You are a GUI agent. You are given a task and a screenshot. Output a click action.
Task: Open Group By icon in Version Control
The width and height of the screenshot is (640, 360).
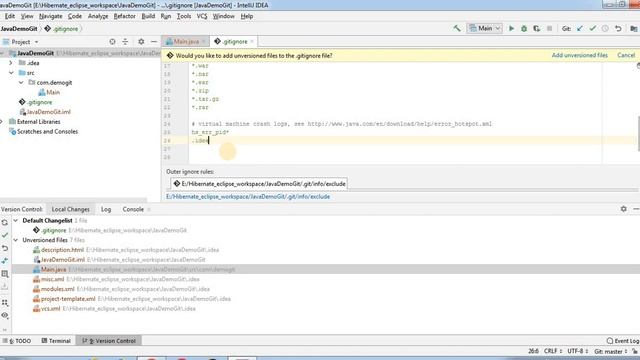coord(5,302)
